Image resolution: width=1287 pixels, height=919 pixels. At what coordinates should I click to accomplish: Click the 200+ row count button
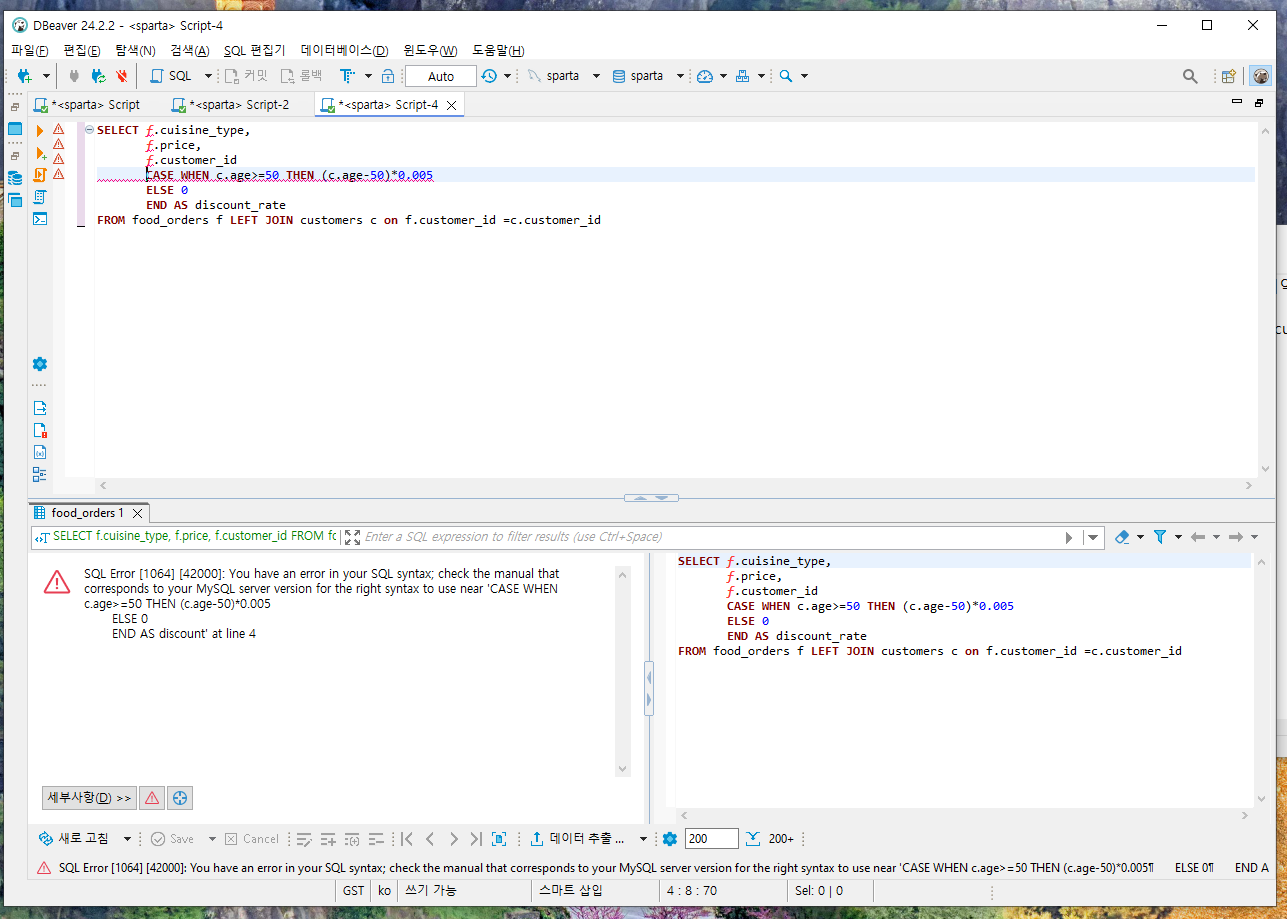tap(770, 839)
